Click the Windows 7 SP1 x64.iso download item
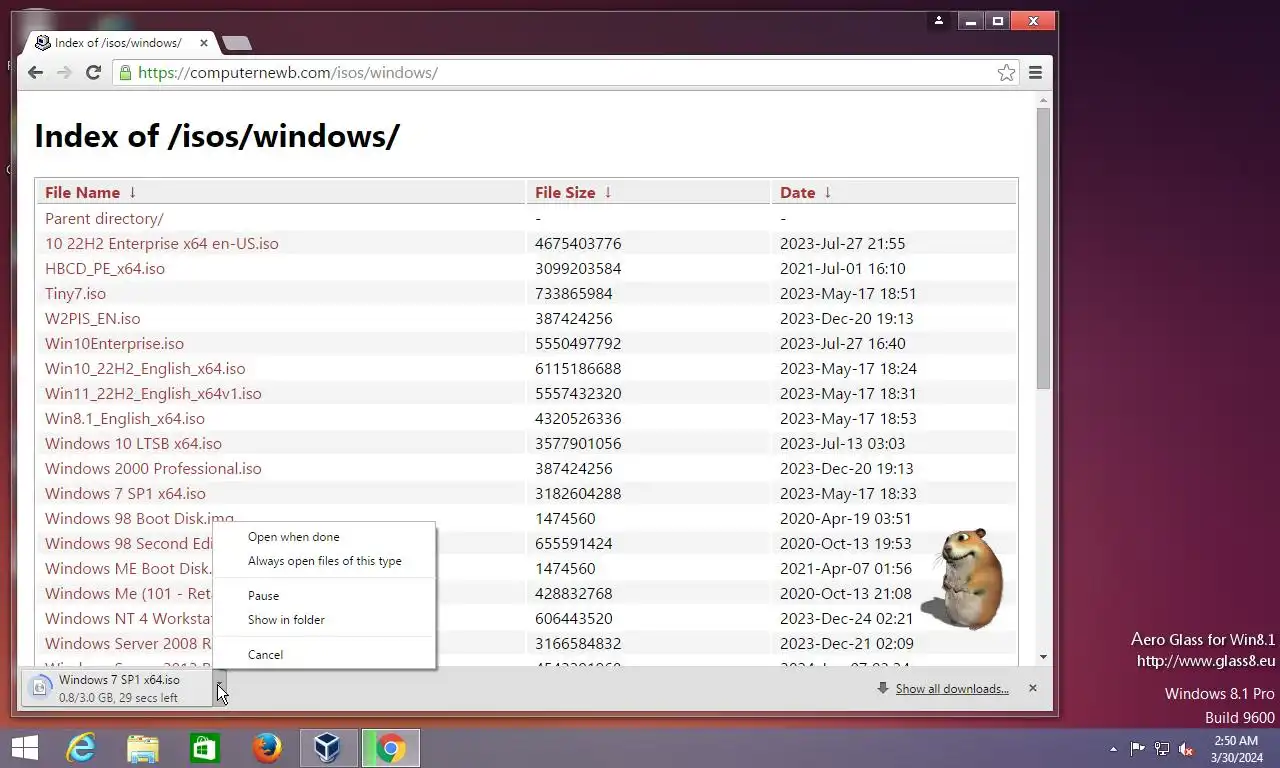1280x768 pixels. click(117, 688)
